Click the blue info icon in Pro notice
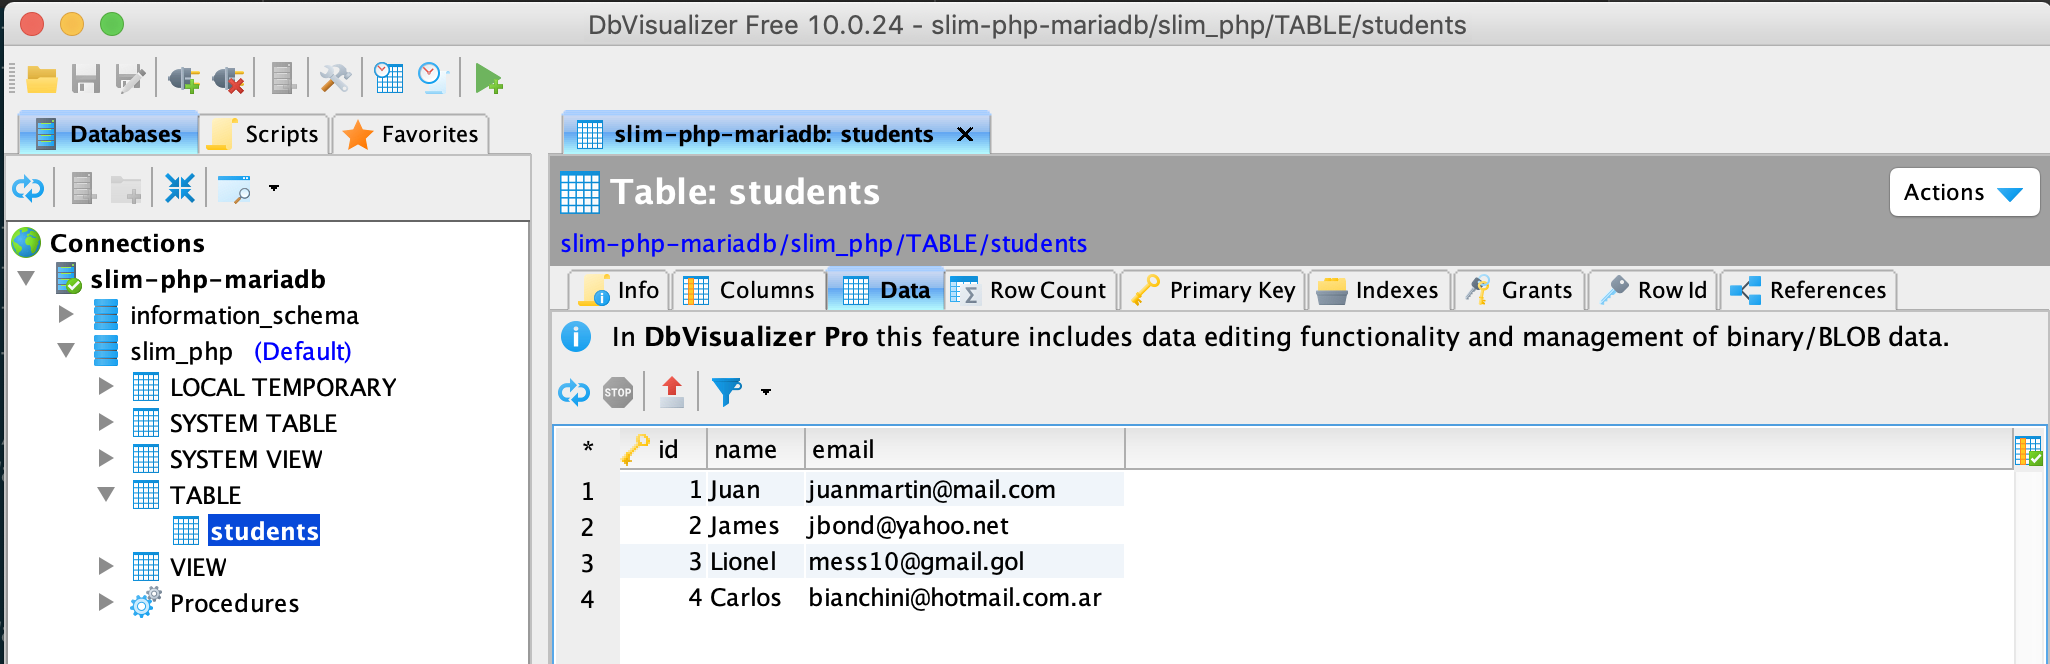 point(576,337)
